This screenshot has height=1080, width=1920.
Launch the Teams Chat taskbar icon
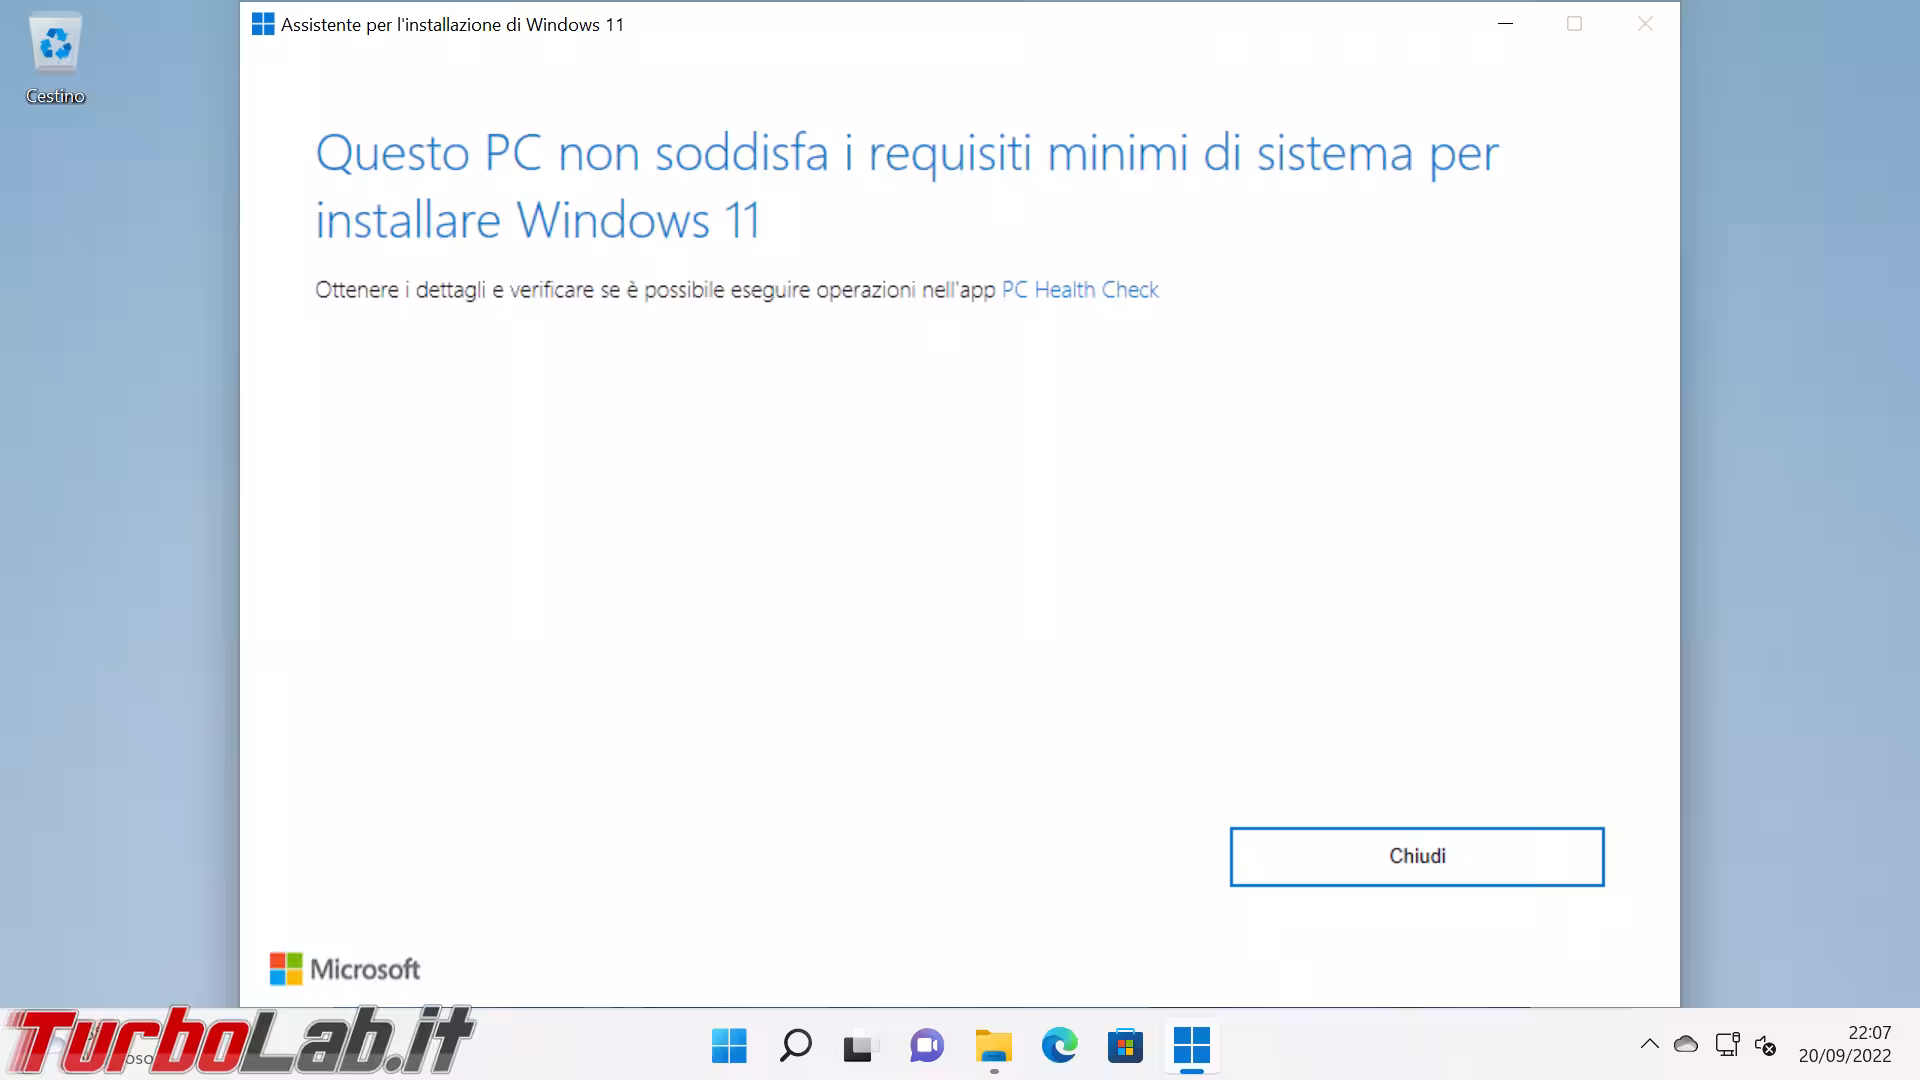(927, 1046)
